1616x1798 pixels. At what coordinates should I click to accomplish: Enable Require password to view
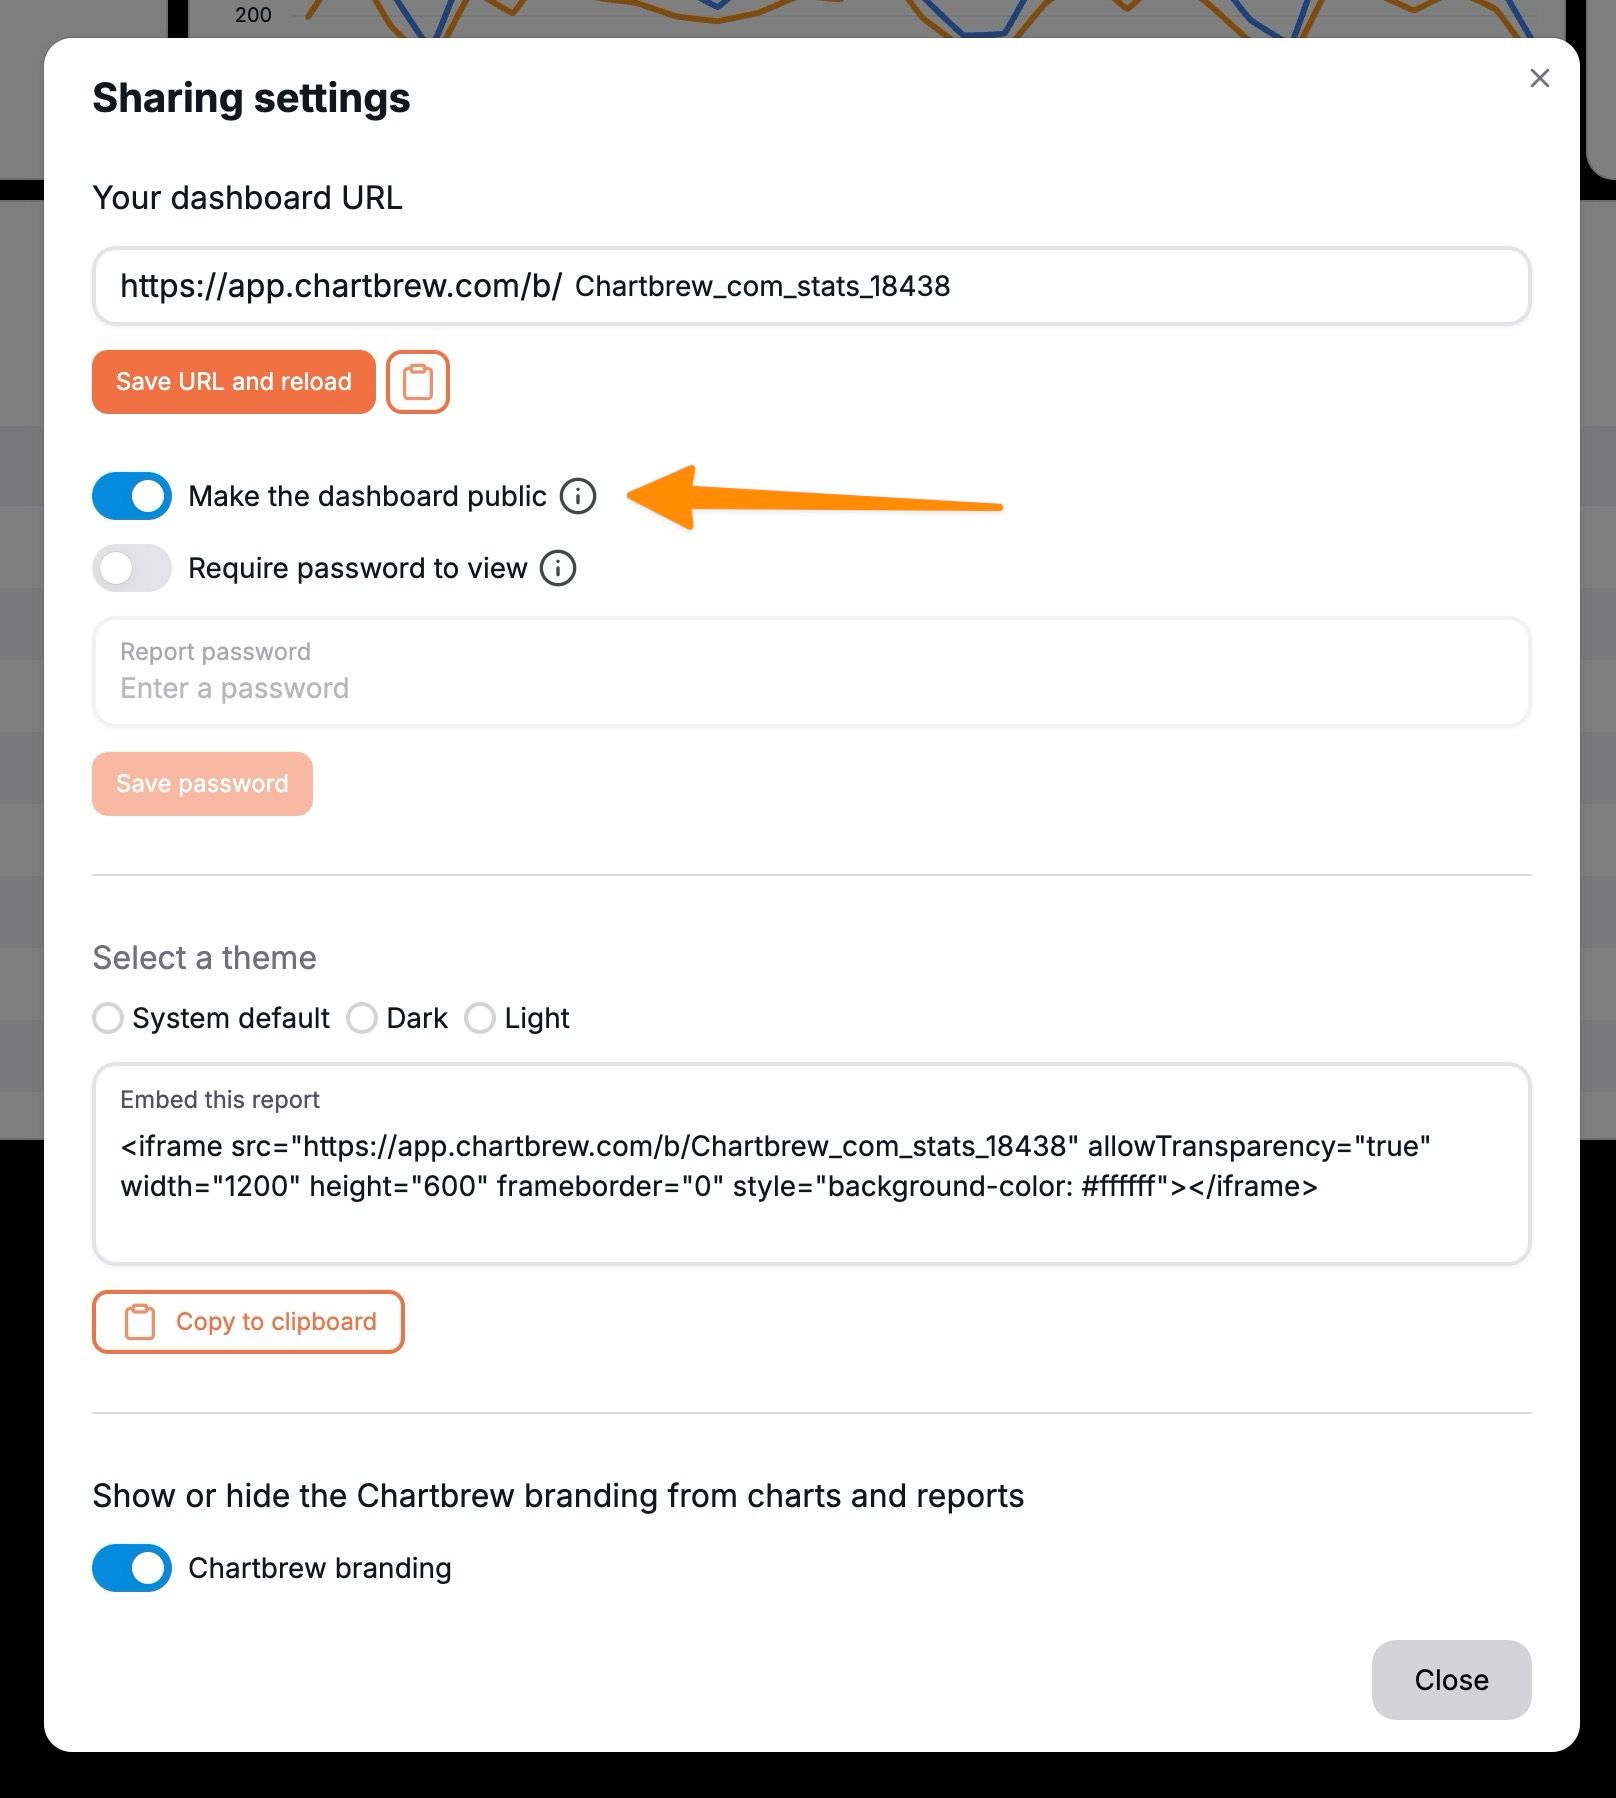(131, 568)
